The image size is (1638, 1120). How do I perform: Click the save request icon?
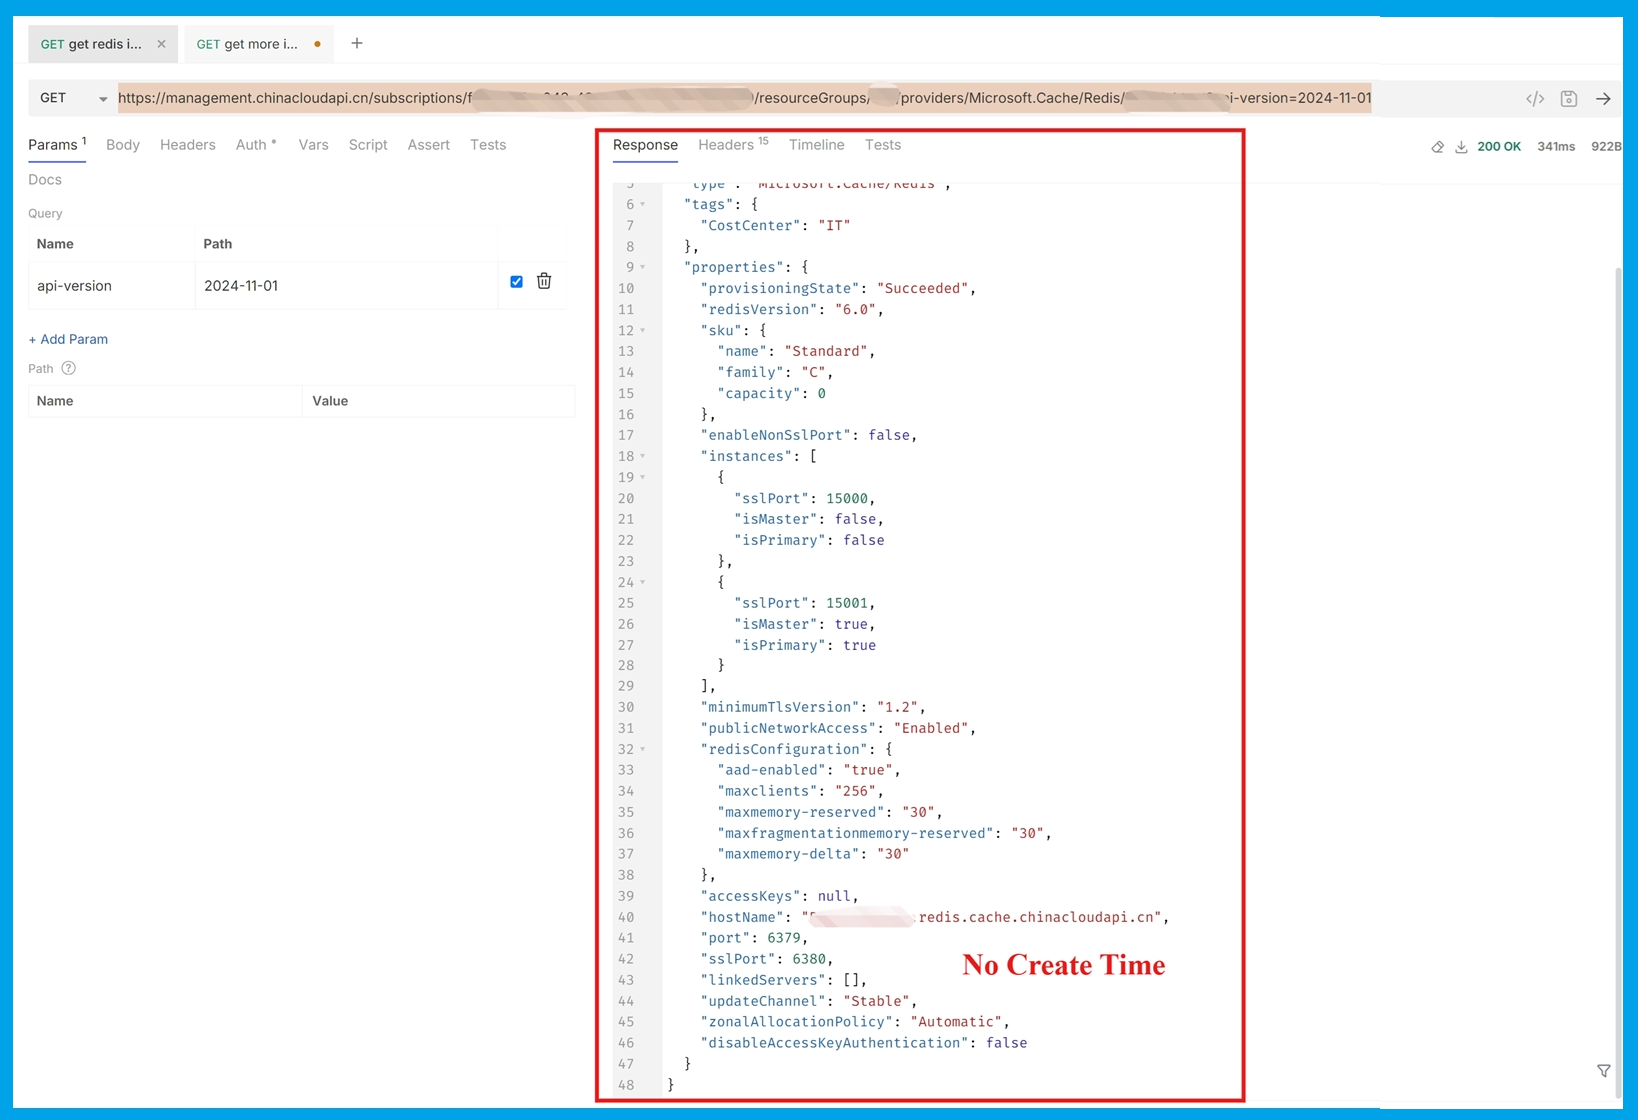(x=1568, y=98)
